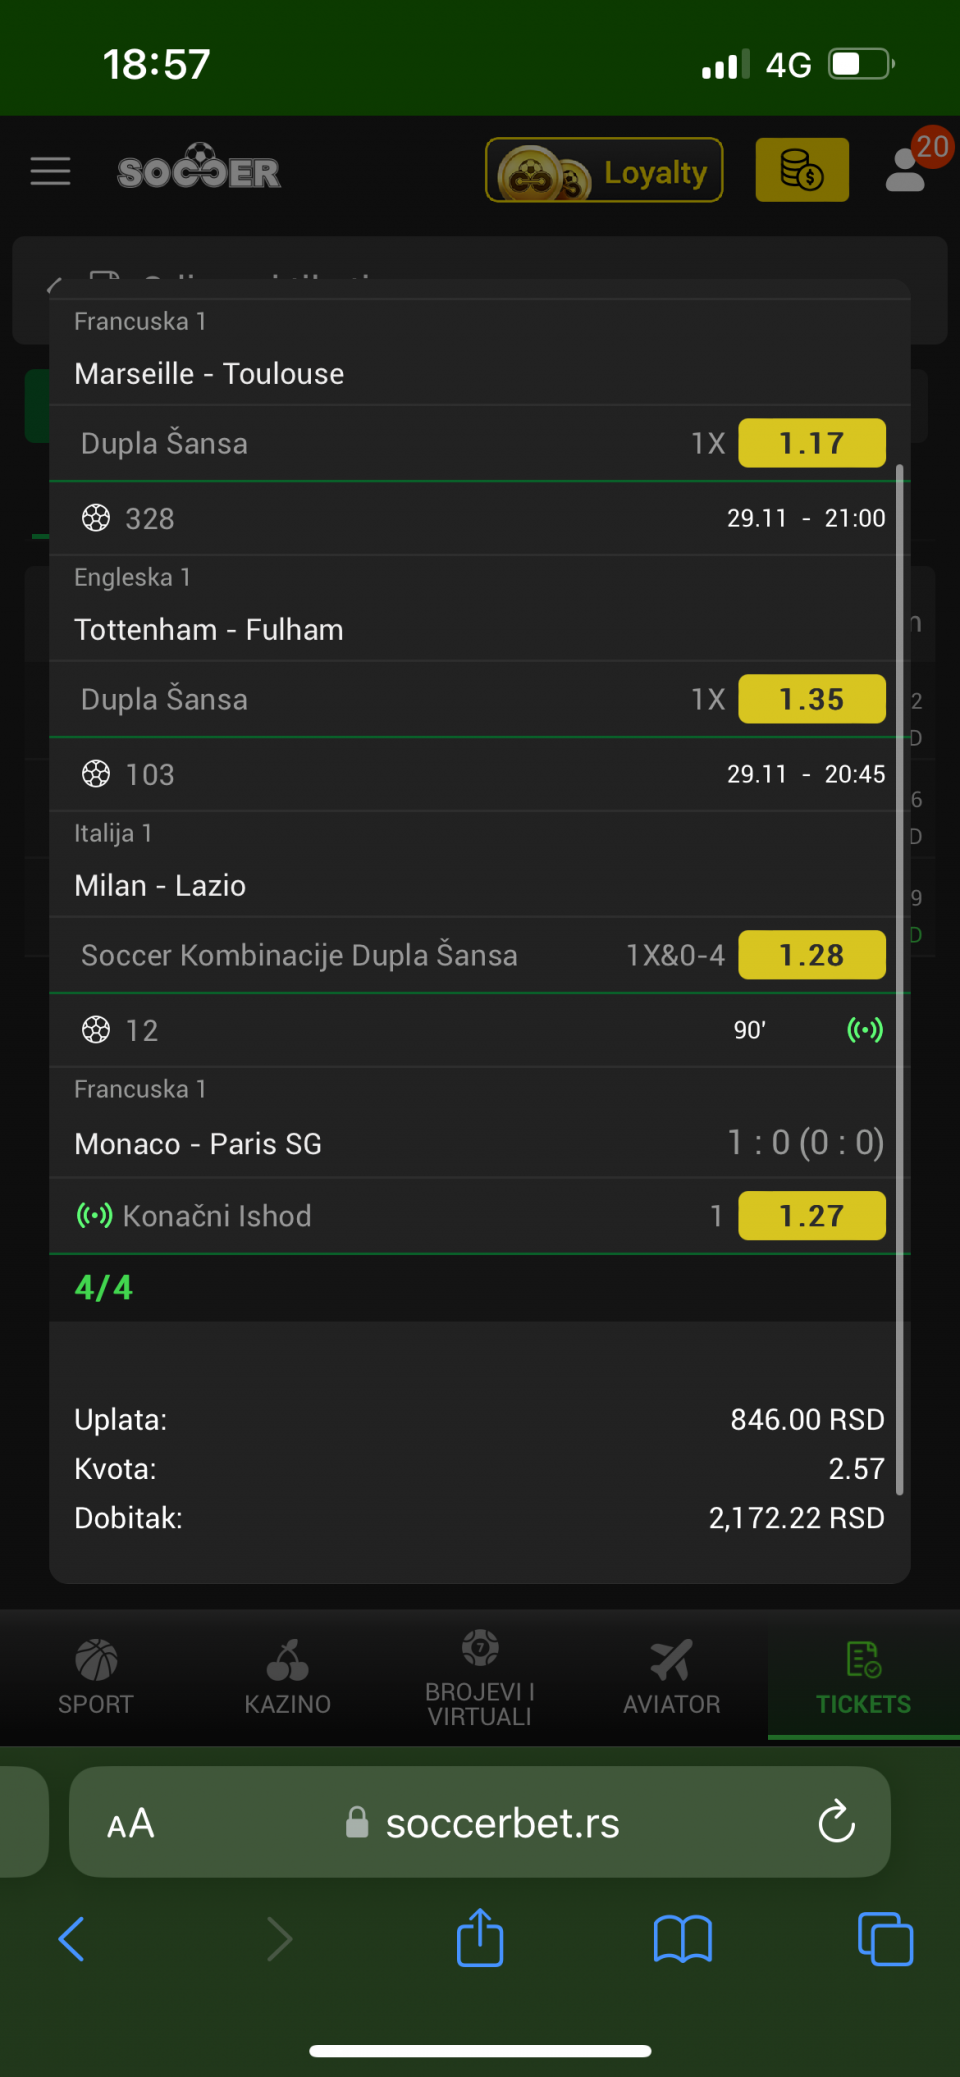Switch to the Kazino tab
Screen dimensions: 960x2077
click(x=288, y=1677)
